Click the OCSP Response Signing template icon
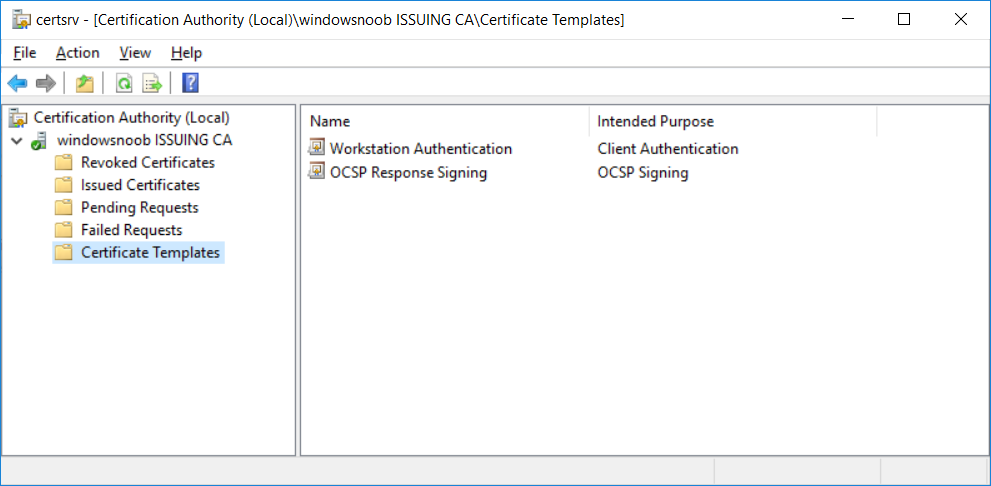 click(316, 172)
